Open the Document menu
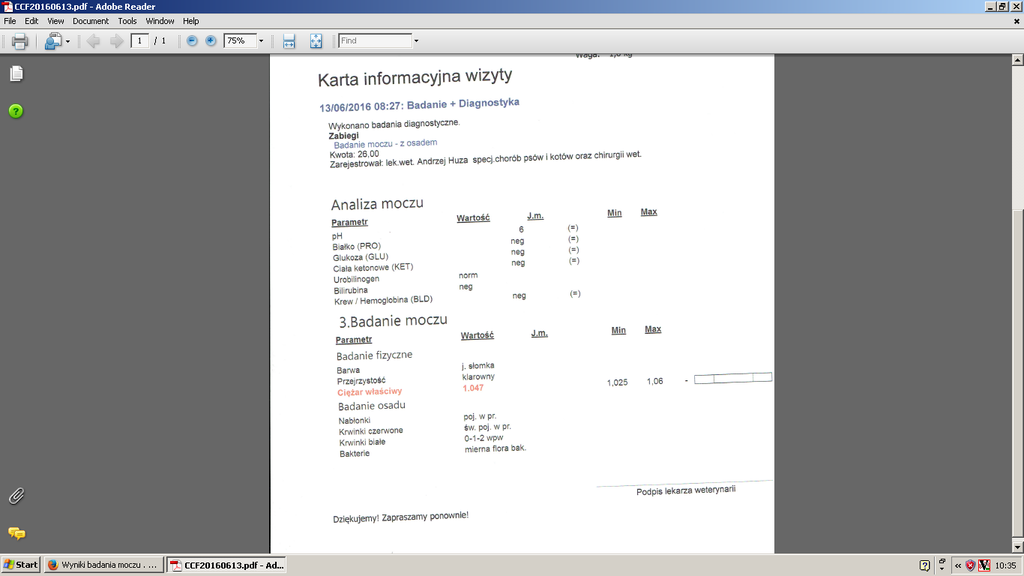Viewport: 1024px width, 576px height. pos(90,21)
